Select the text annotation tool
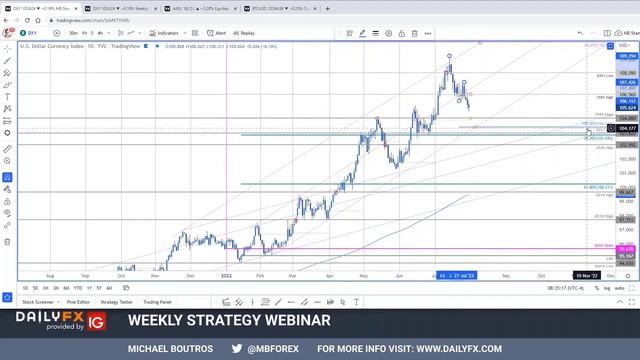640x360 pixels. [7, 97]
